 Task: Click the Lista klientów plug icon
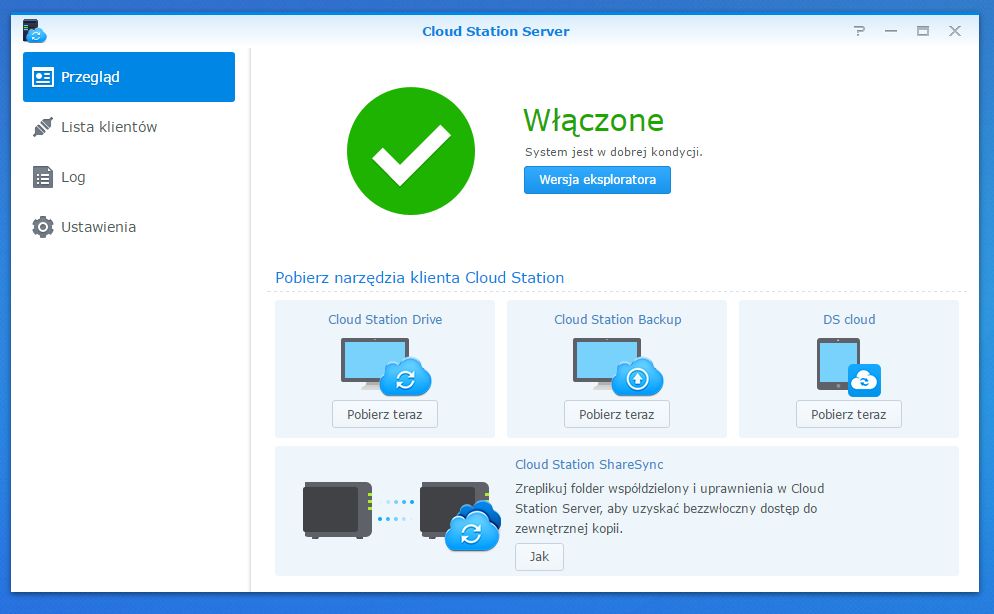pyautogui.click(x=42, y=127)
